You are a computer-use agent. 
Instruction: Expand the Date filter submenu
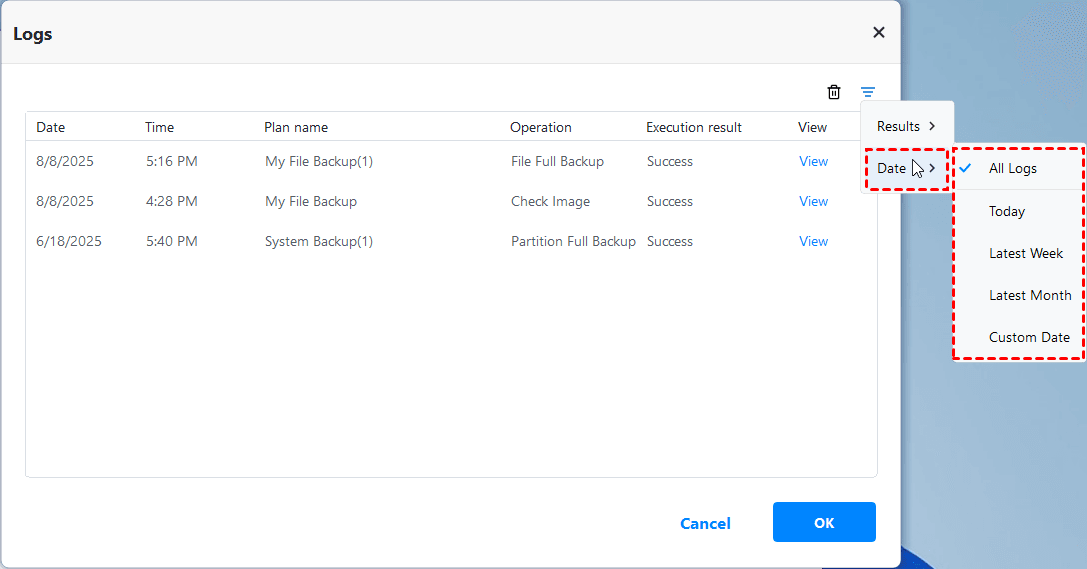[906, 168]
